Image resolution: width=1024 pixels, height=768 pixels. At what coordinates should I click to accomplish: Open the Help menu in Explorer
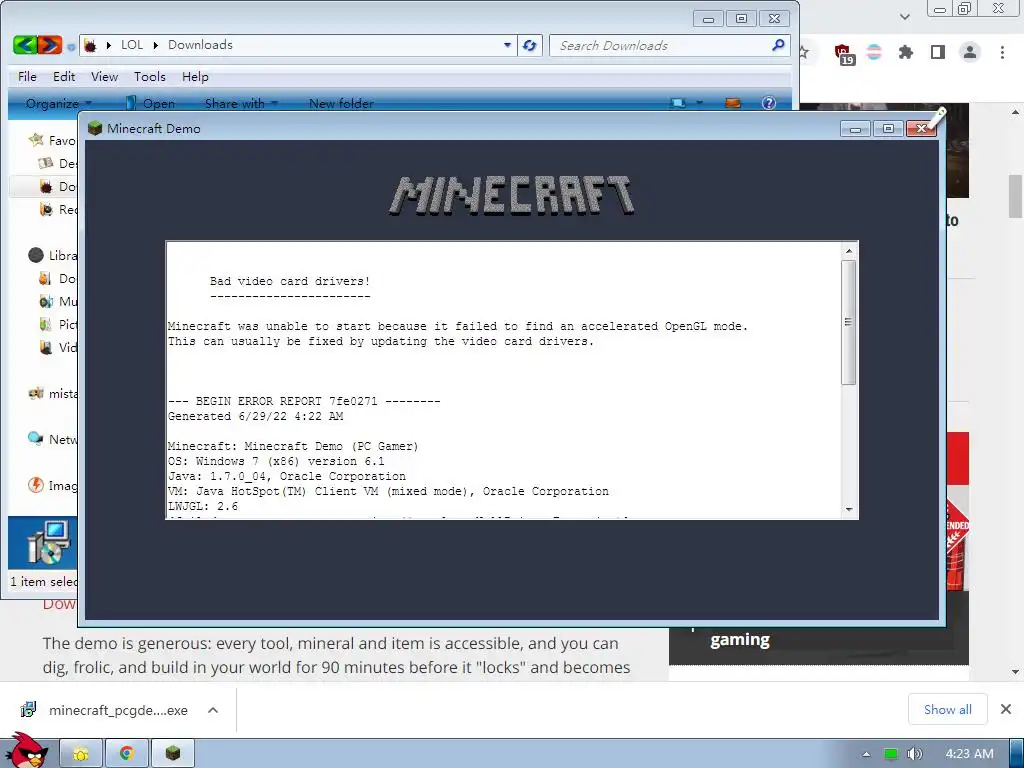click(195, 76)
